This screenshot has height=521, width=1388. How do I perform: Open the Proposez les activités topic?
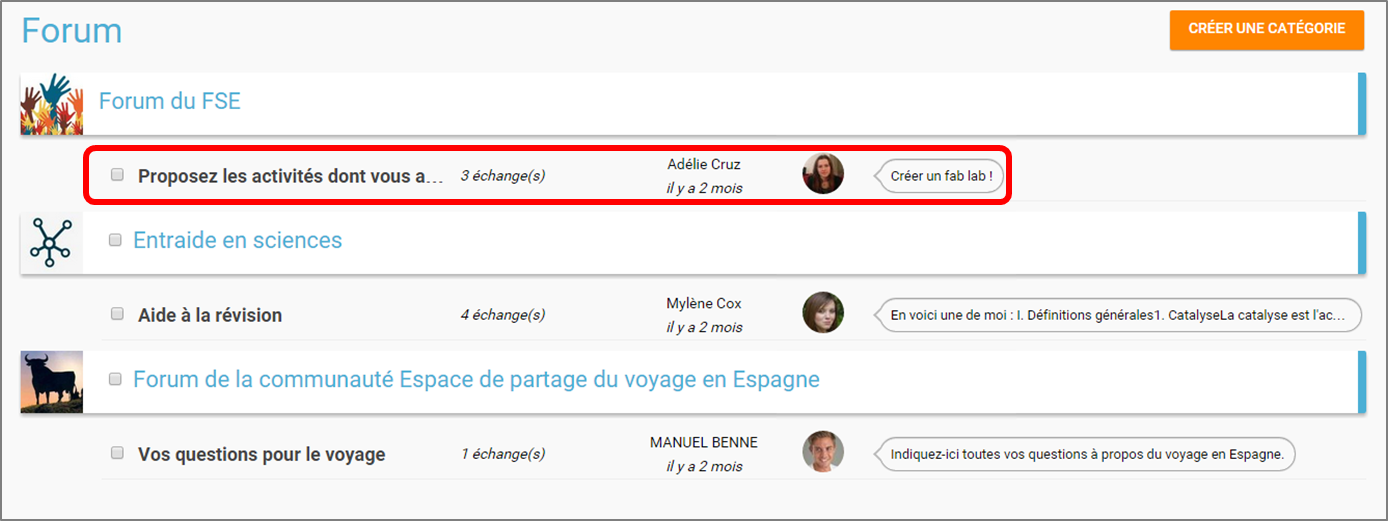pyautogui.click(x=290, y=176)
